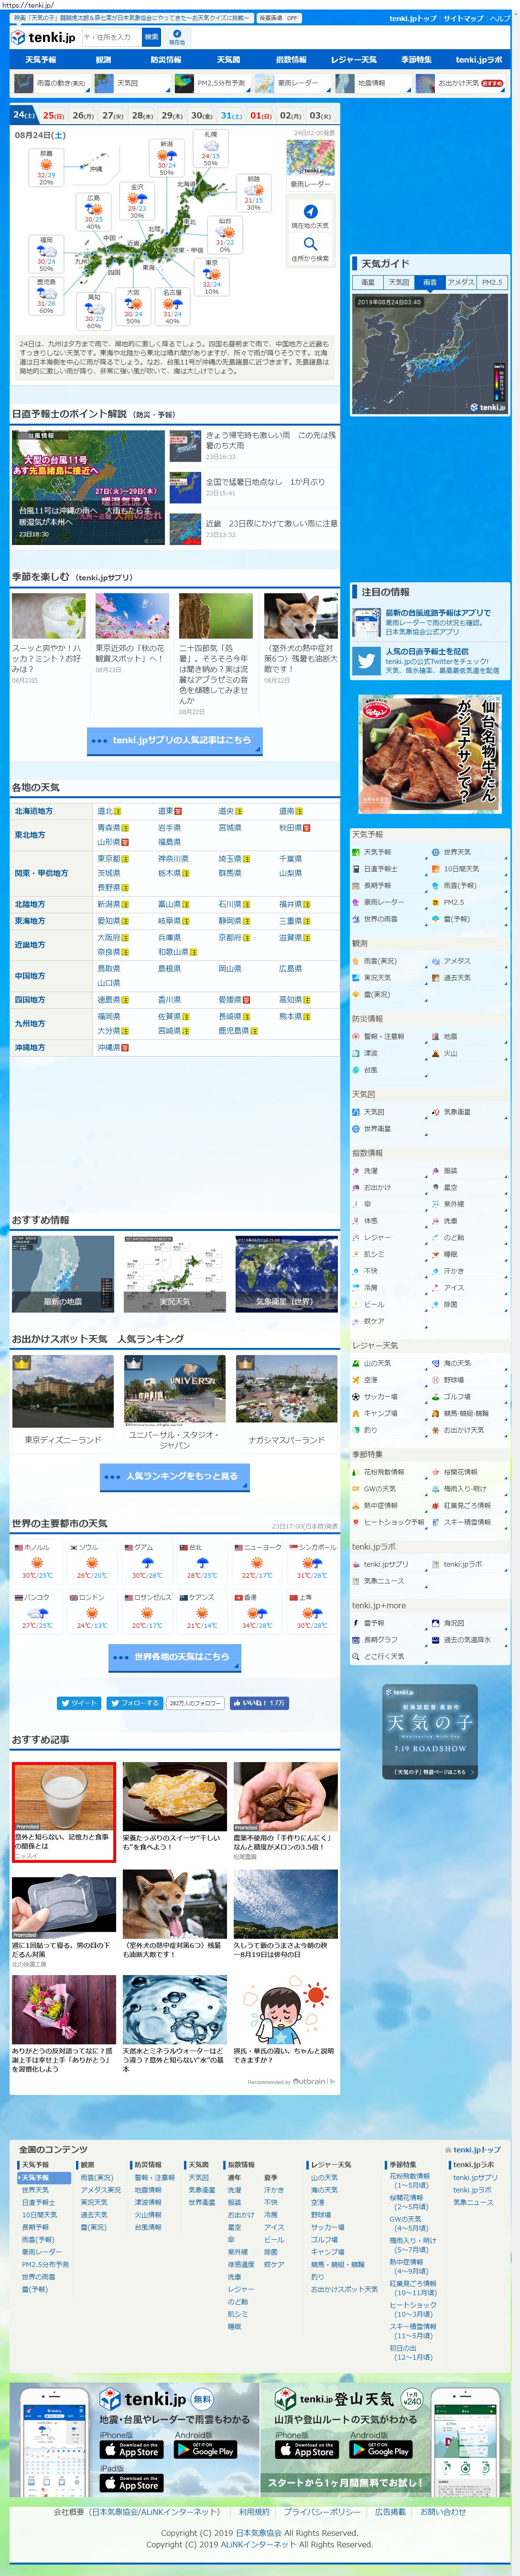Select the 25(日) date tab
520x2576 pixels.
point(53,115)
